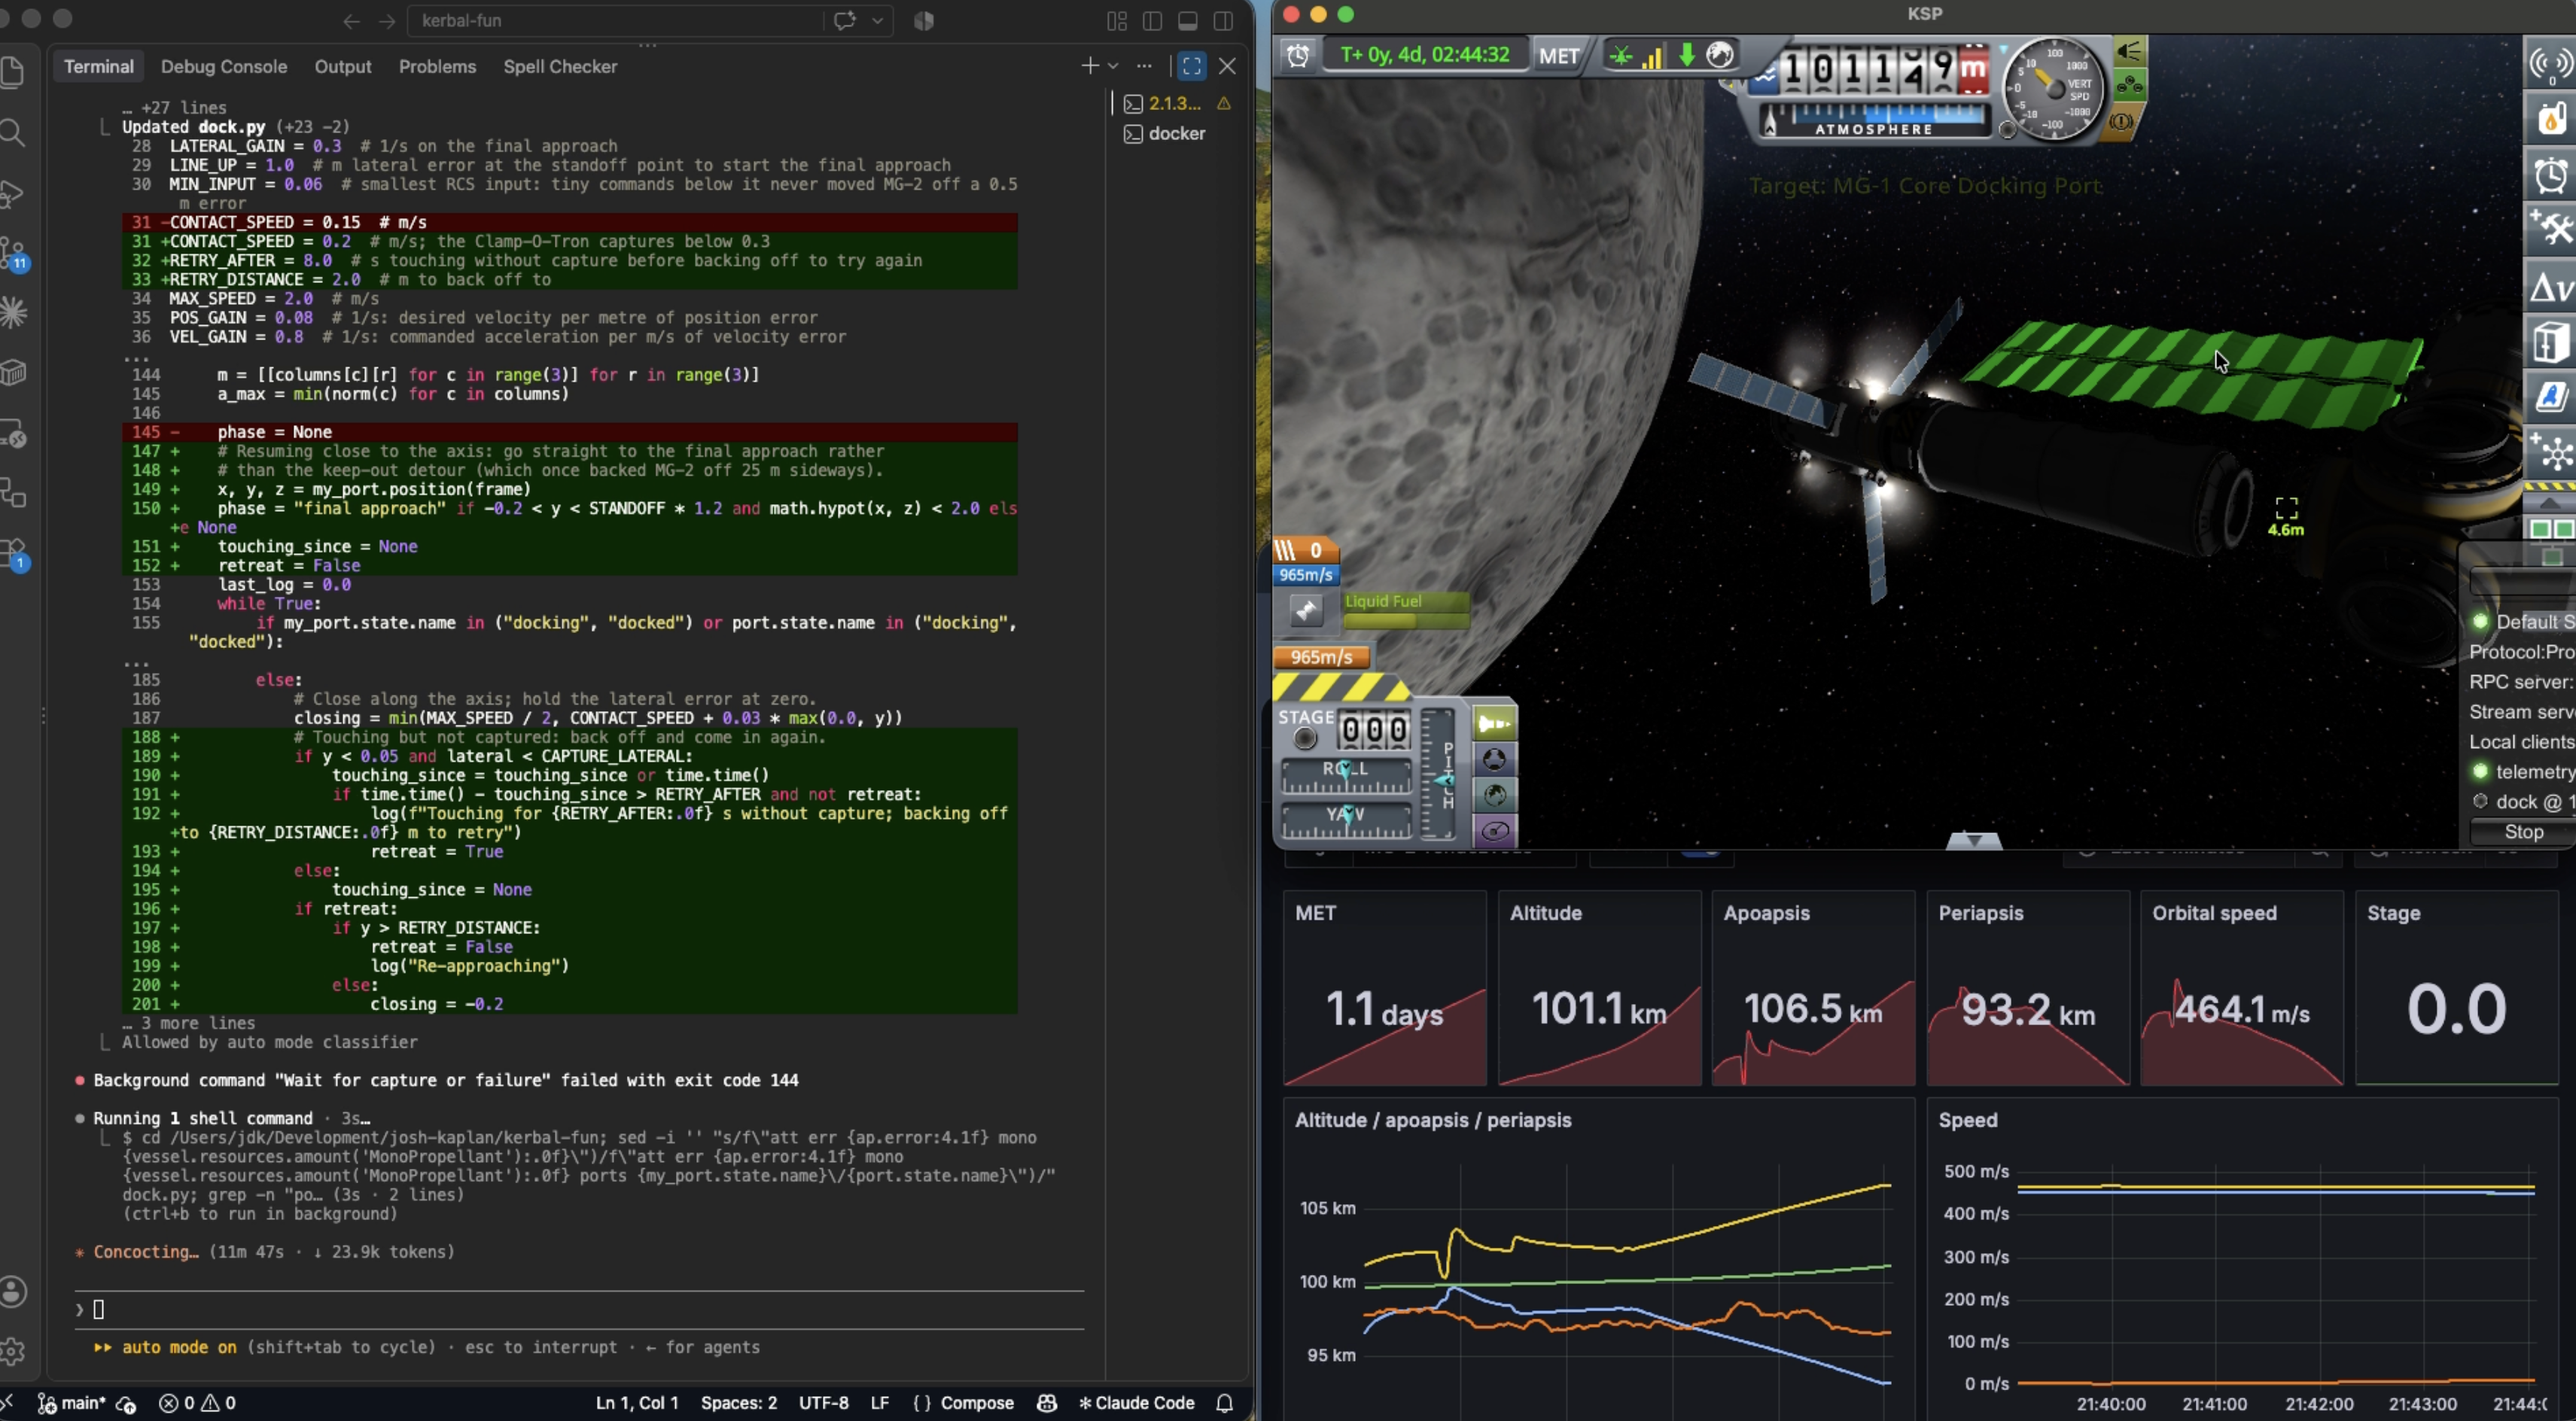
Task: Switch to map view globe icon
Action: pos(1494,795)
